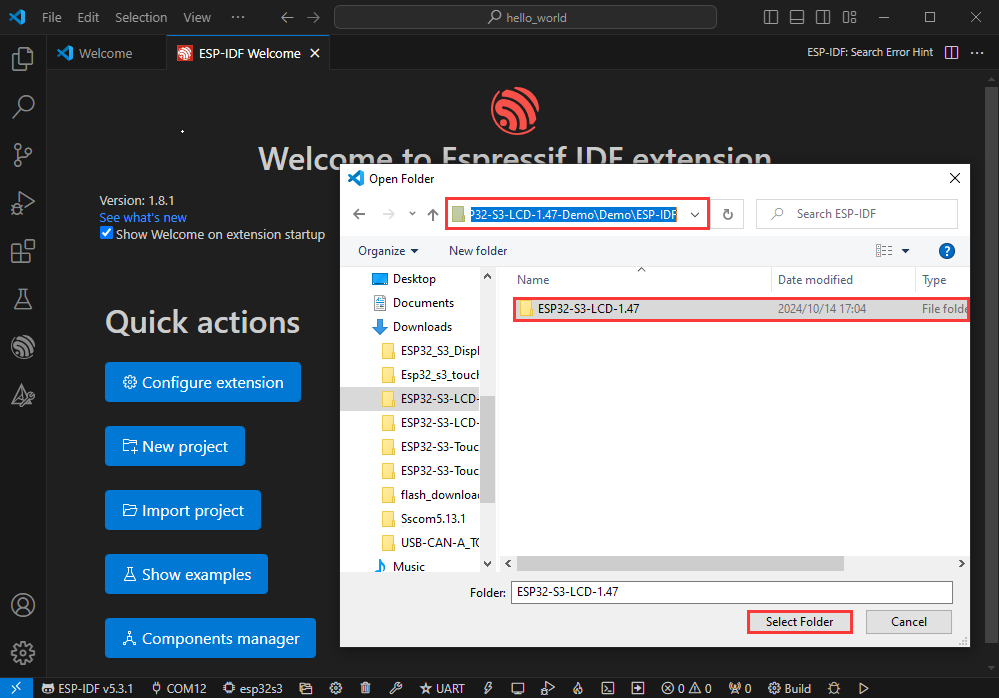This screenshot has height=698, width=999.
Task: Click the blue help icon in dialog
Action: pyautogui.click(x=946, y=251)
